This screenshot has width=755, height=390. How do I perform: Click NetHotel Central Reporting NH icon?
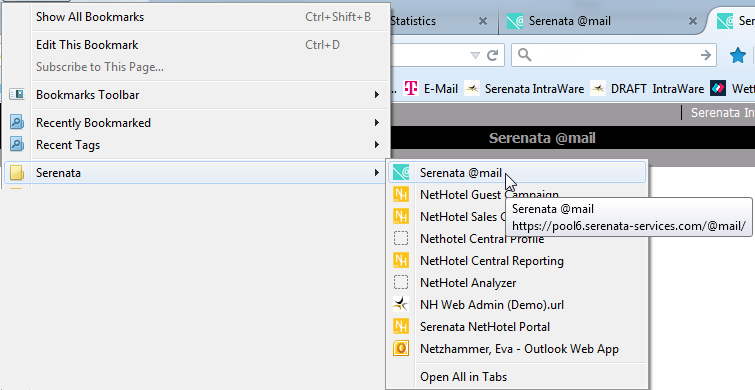tap(401, 260)
